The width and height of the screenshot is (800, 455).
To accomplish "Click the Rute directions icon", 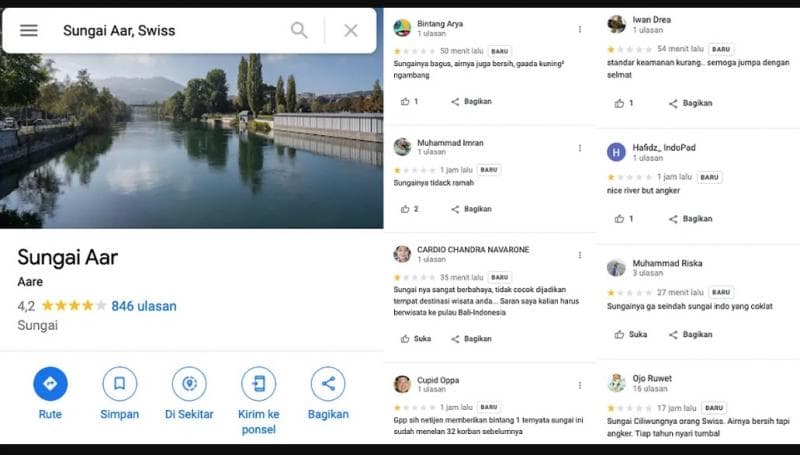I will 50,383.
